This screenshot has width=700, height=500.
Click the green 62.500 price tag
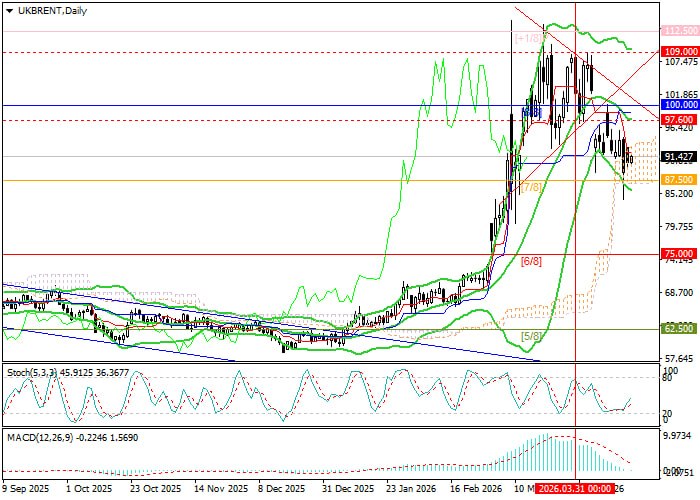click(679, 327)
